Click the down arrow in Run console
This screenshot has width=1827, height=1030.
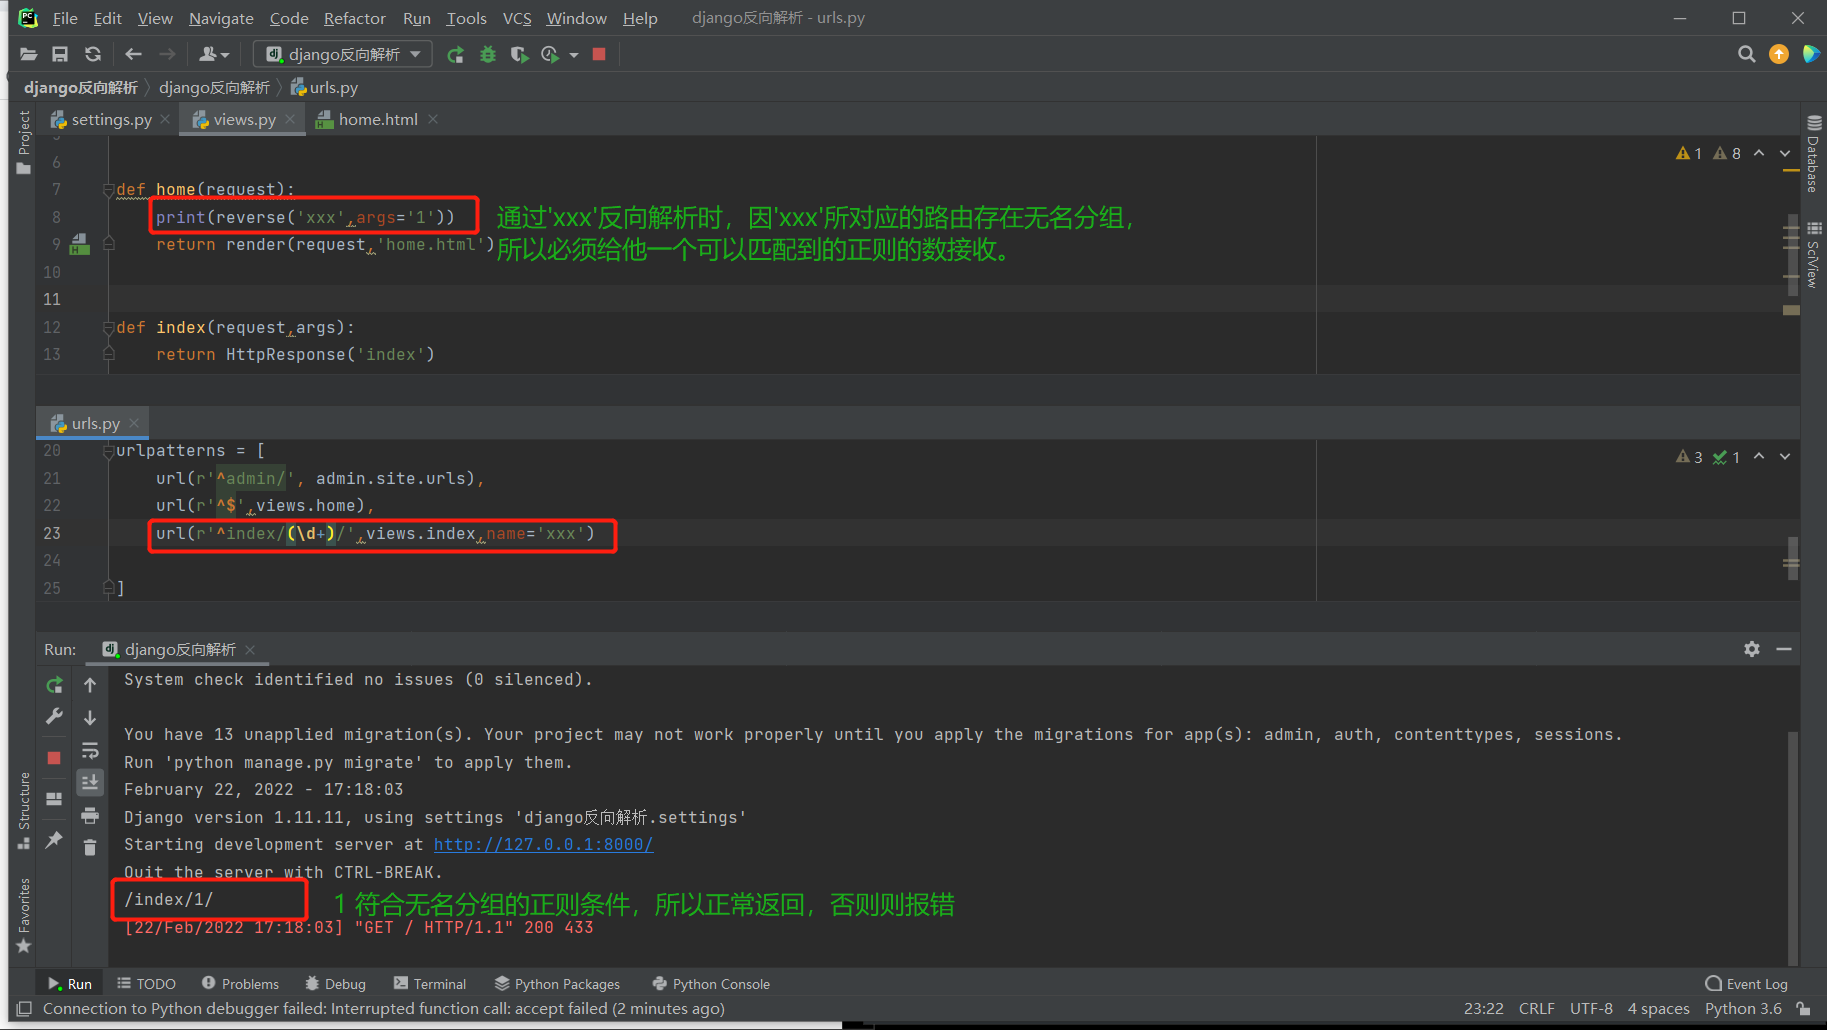point(90,717)
